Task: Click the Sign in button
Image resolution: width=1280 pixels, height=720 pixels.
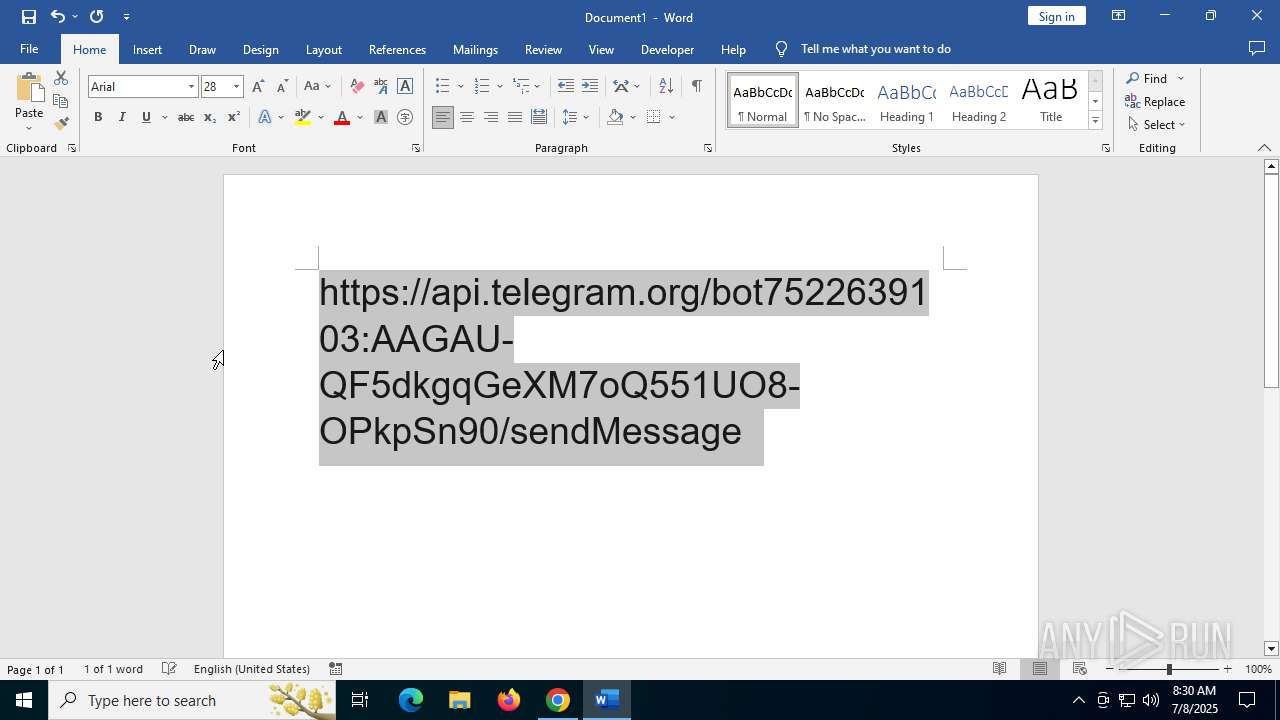Action: pos(1056,16)
